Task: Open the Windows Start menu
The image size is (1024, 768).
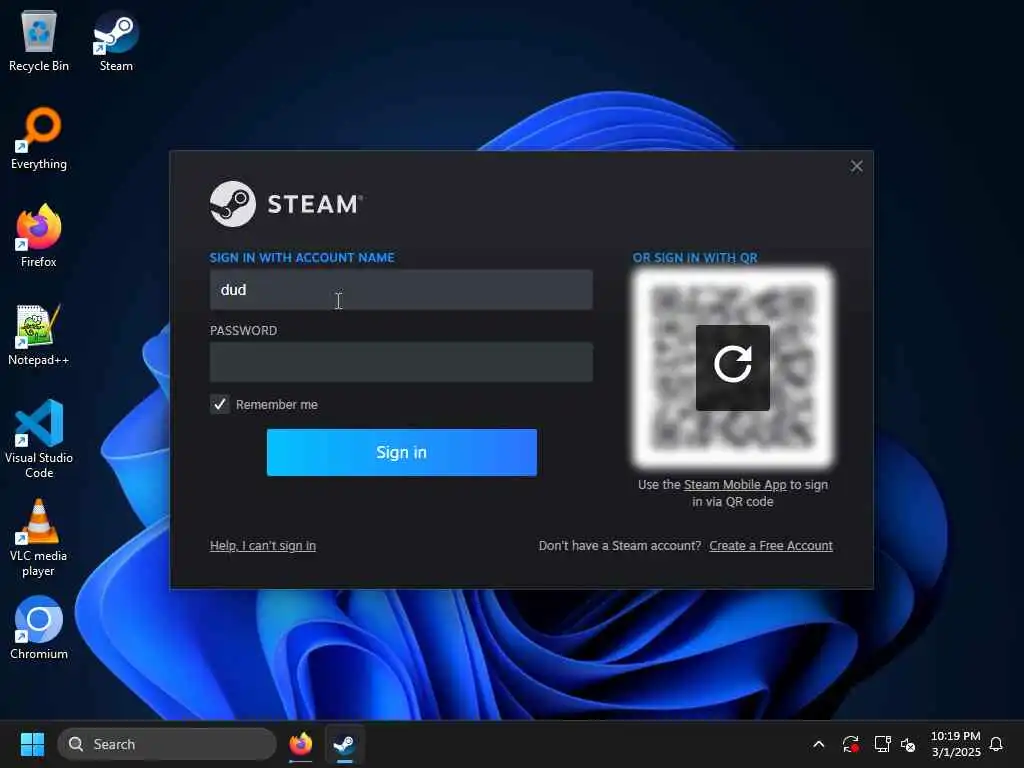Action: 32,744
